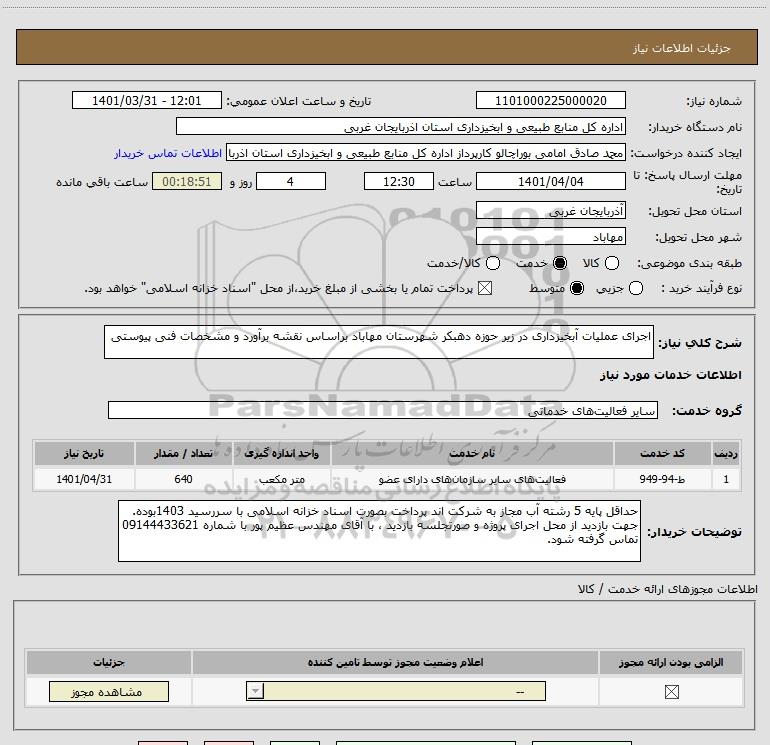Click service name cell in row 1

(472, 479)
